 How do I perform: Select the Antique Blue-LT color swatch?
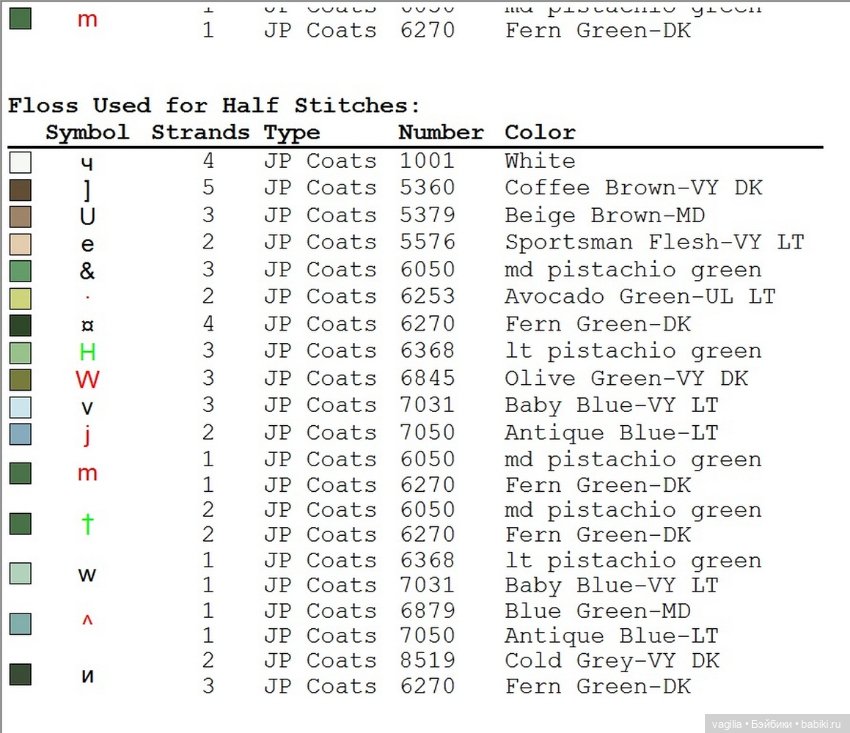(x=20, y=433)
